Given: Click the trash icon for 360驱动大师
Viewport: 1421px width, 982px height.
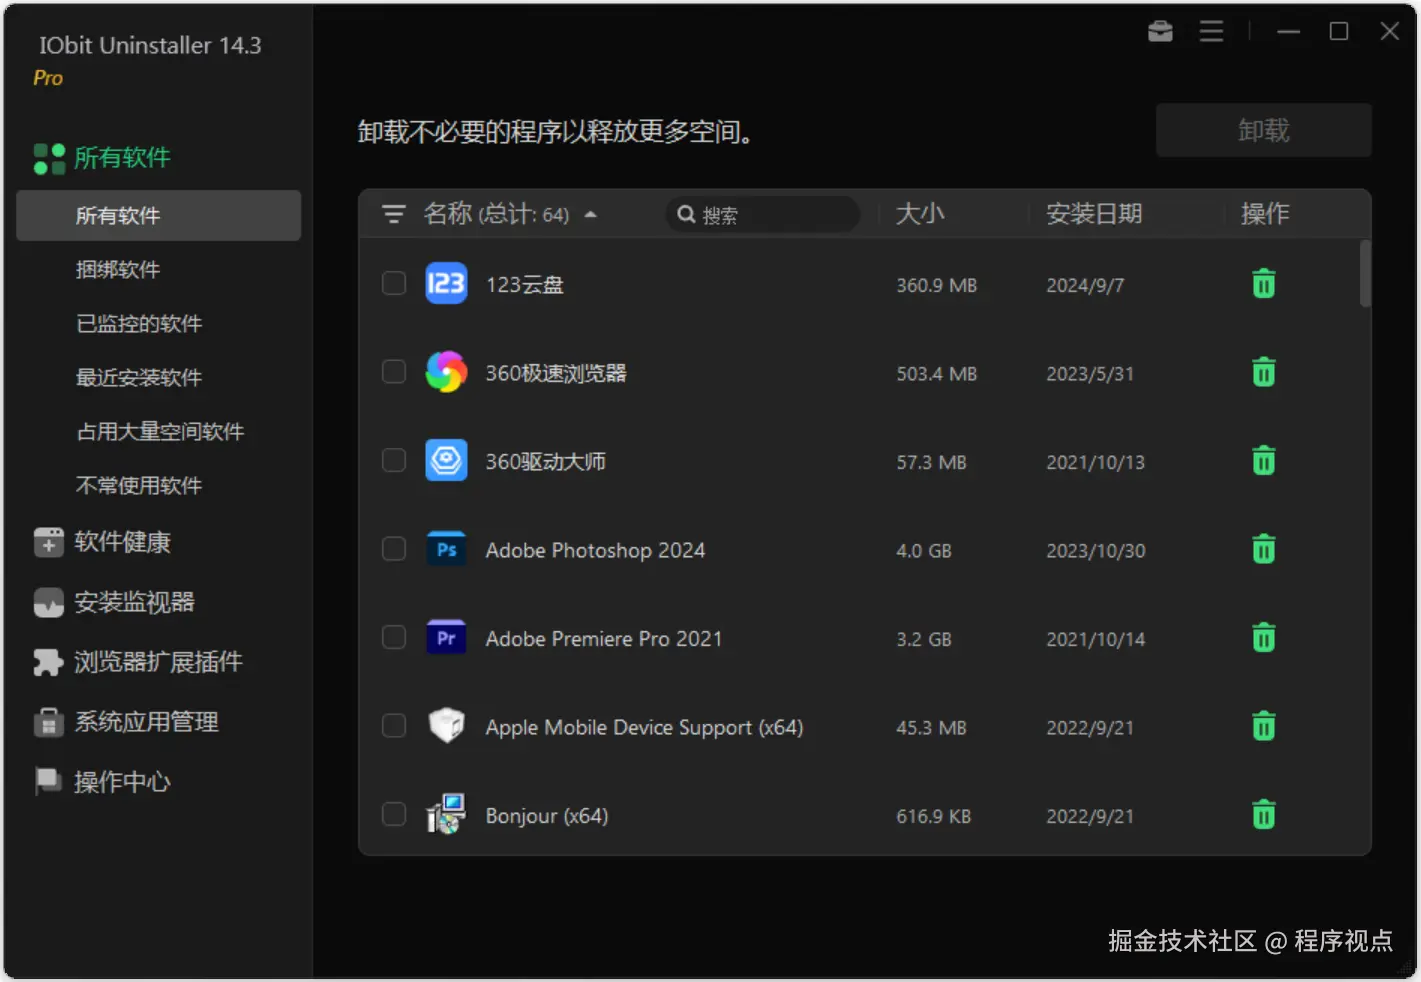Looking at the screenshot, I should tap(1264, 461).
